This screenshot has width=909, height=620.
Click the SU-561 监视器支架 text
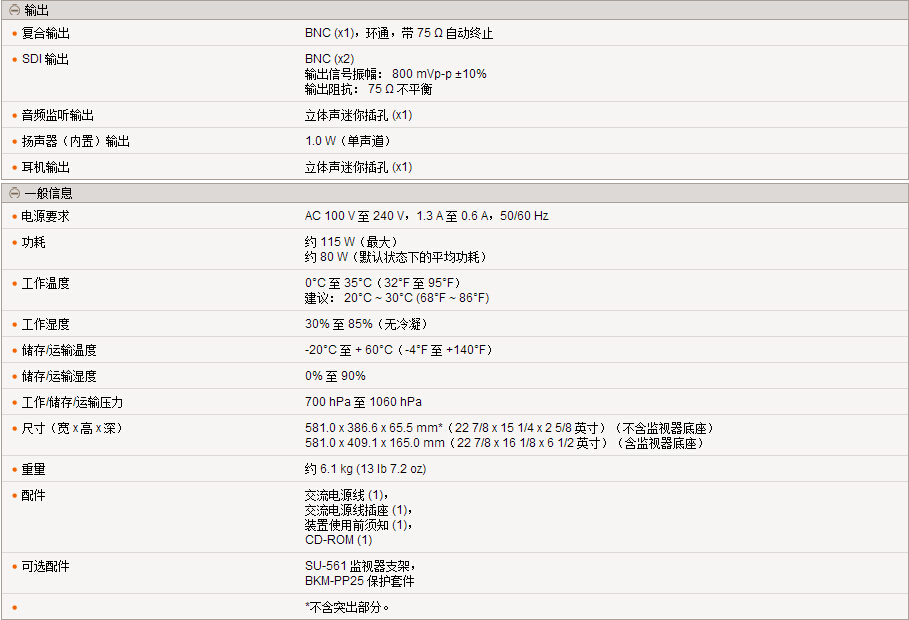(358, 566)
